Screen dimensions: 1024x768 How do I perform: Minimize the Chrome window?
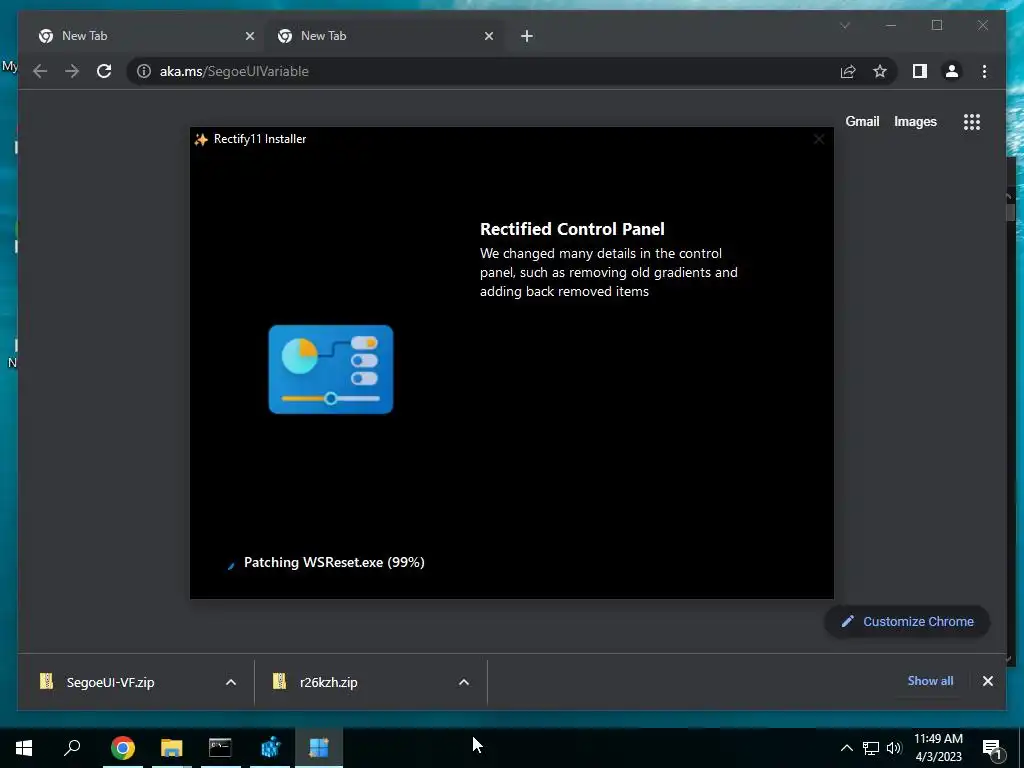(x=891, y=25)
